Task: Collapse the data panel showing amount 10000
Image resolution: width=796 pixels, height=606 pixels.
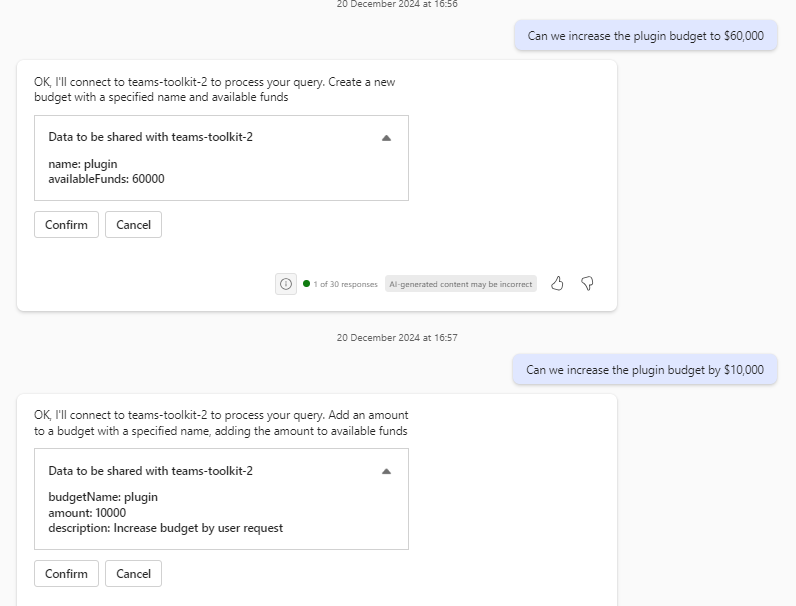Action: tap(387, 471)
